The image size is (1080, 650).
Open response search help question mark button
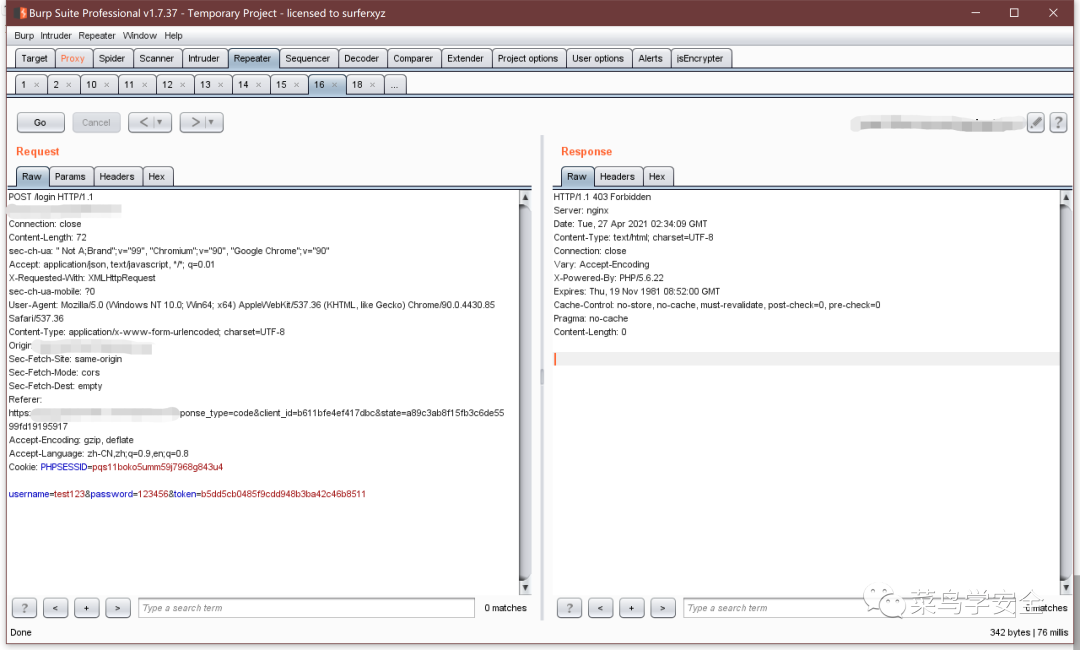570,608
